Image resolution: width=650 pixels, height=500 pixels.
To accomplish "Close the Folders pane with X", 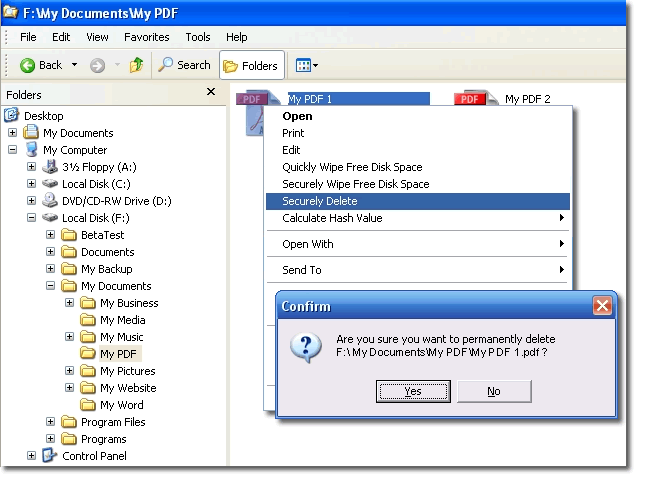I will tap(211, 92).
